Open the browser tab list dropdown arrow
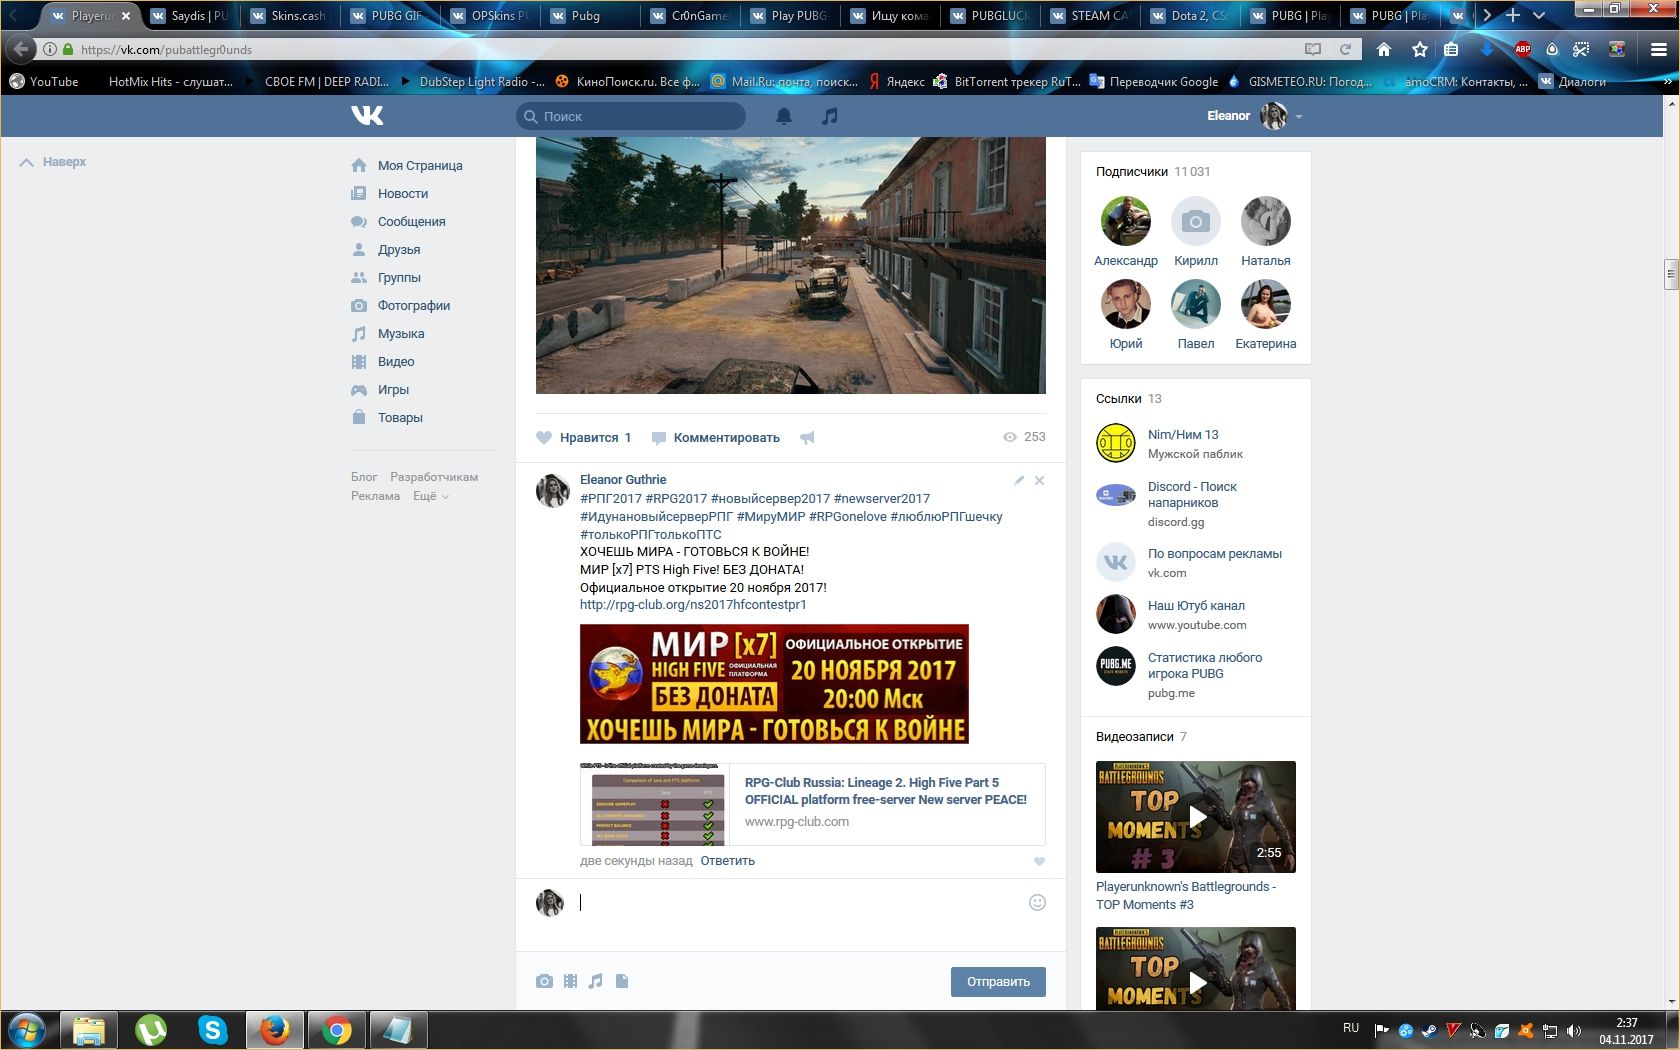The height and width of the screenshot is (1050, 1680). point(1539,15)
